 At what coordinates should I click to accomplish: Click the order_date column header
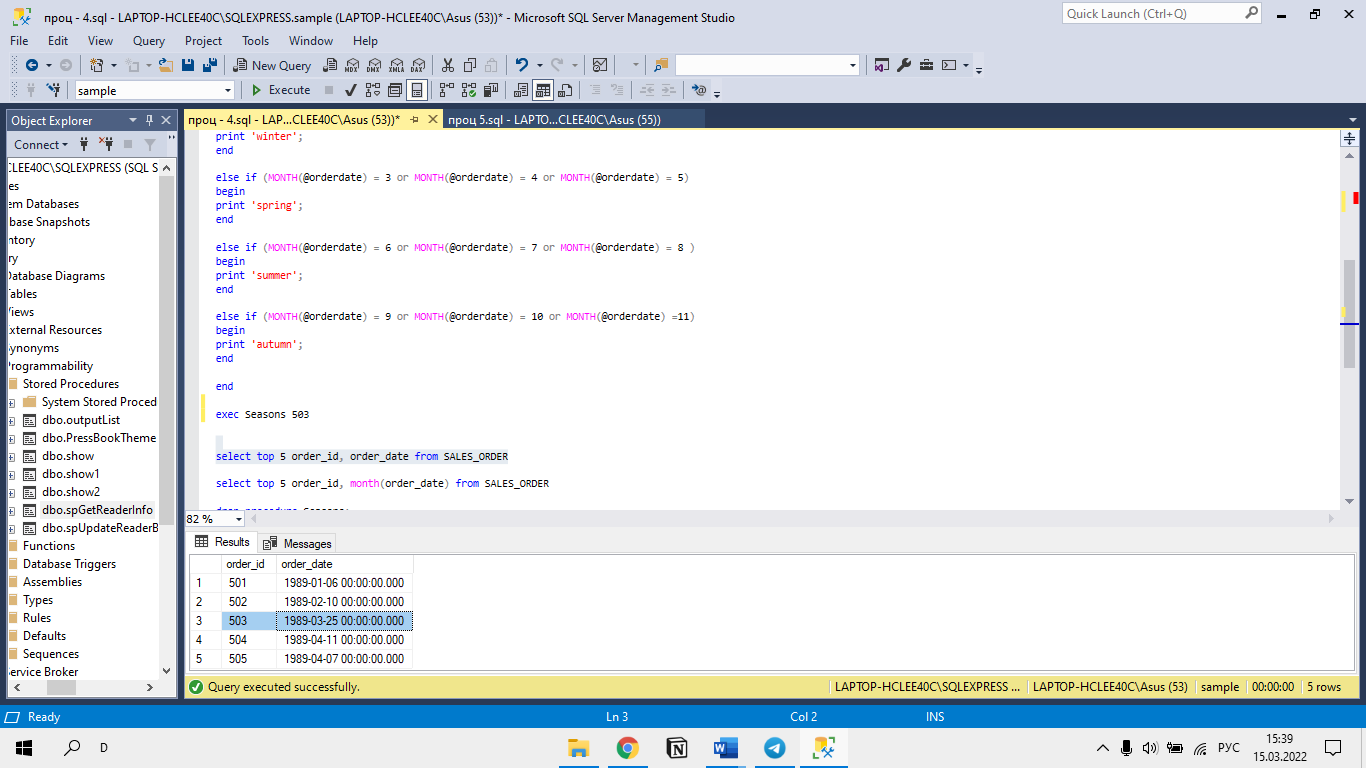(x=344, y=564)
